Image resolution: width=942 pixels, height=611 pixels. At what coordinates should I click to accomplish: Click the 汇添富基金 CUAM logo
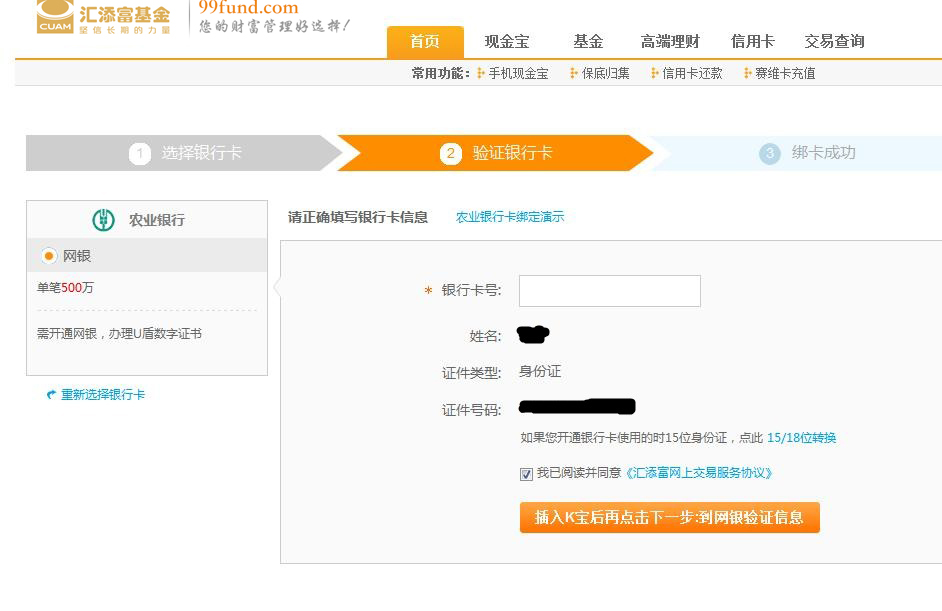(x=103, y=17)
